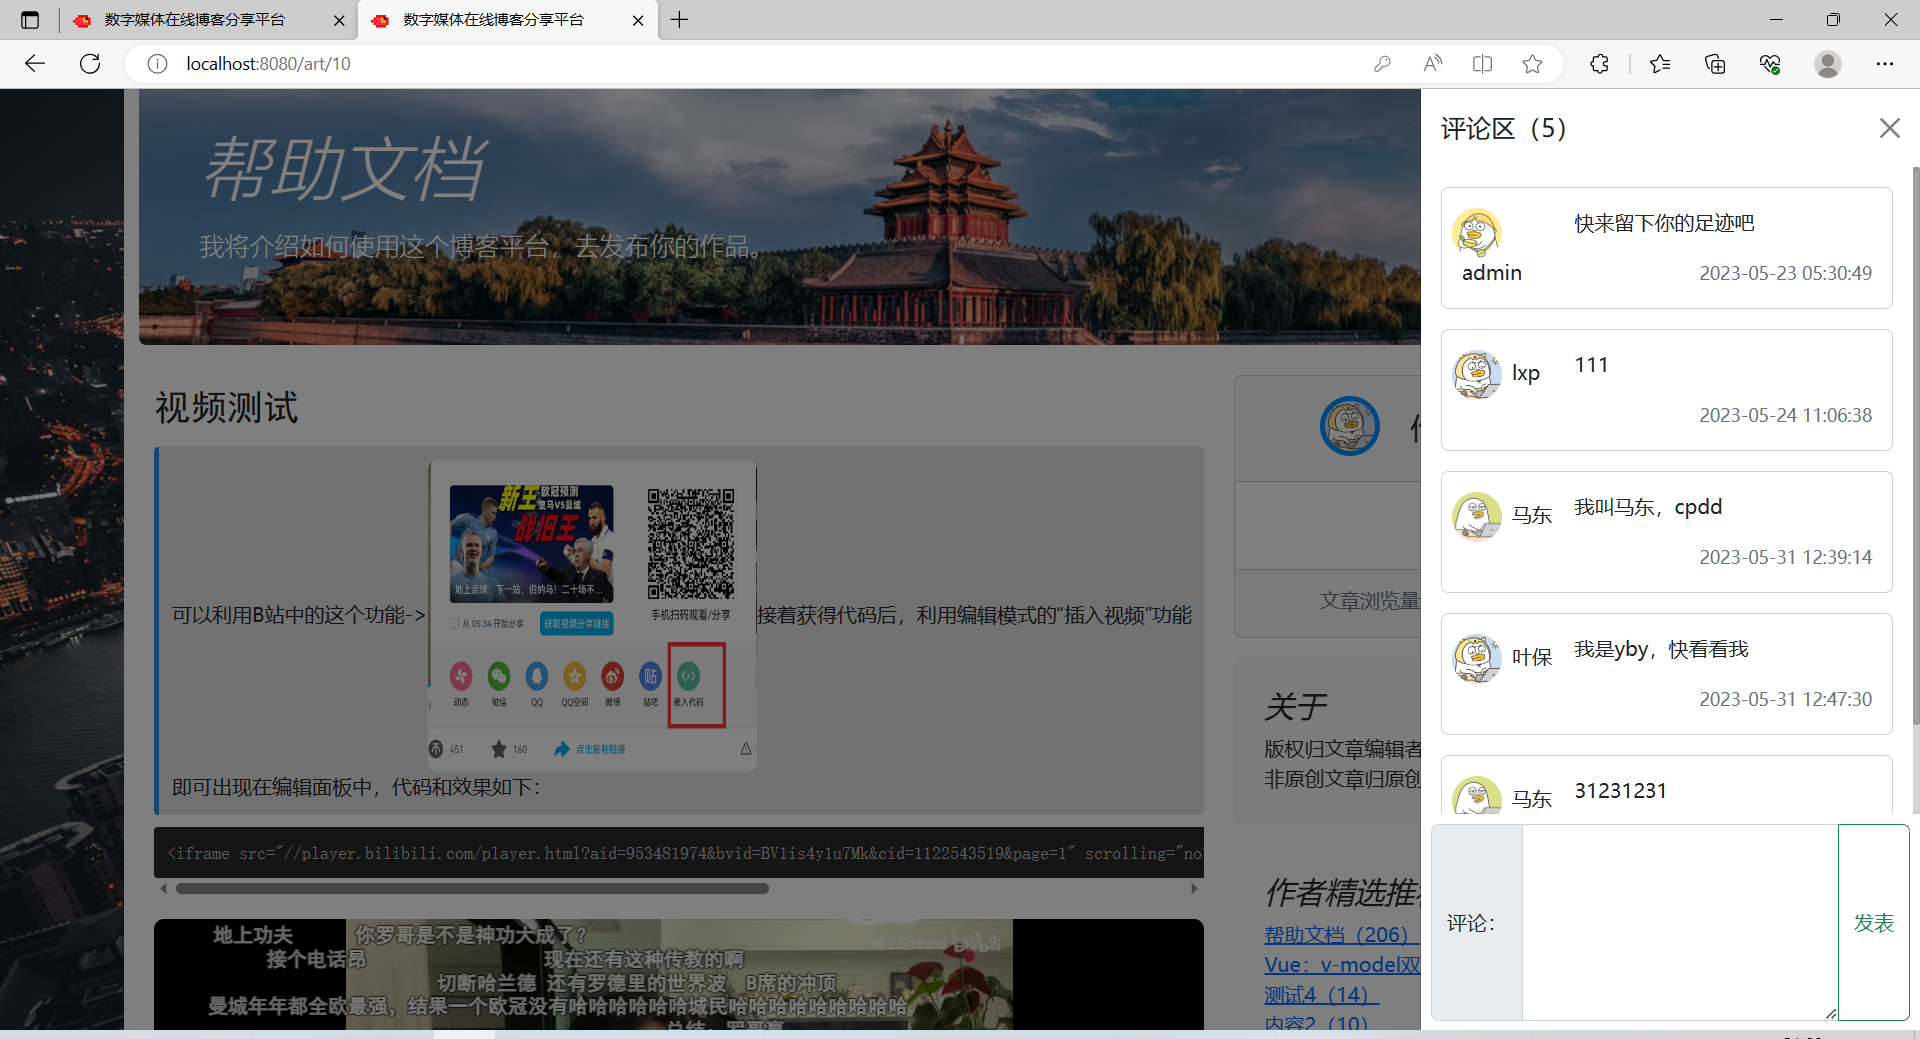
Task: Click the star favorite icon showing 160
Action: 500,749
